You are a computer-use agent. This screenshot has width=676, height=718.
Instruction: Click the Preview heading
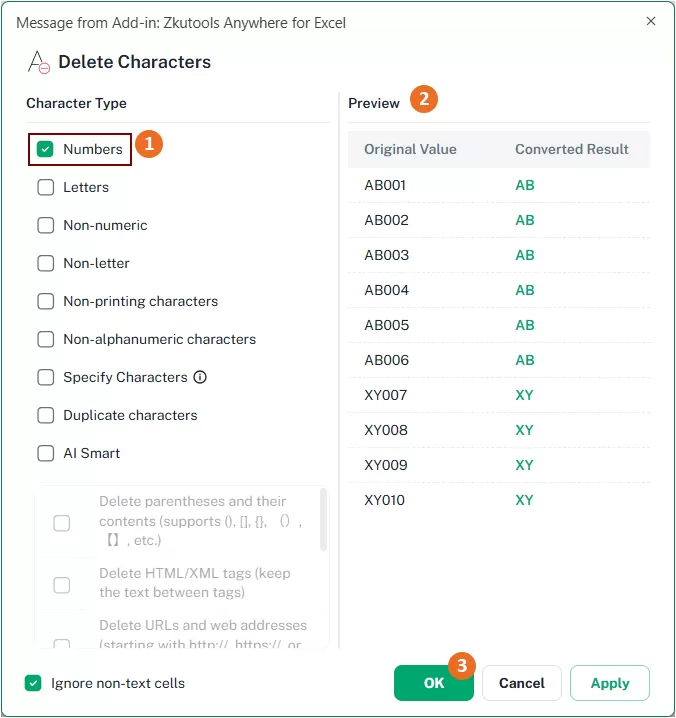click(374, 103)
